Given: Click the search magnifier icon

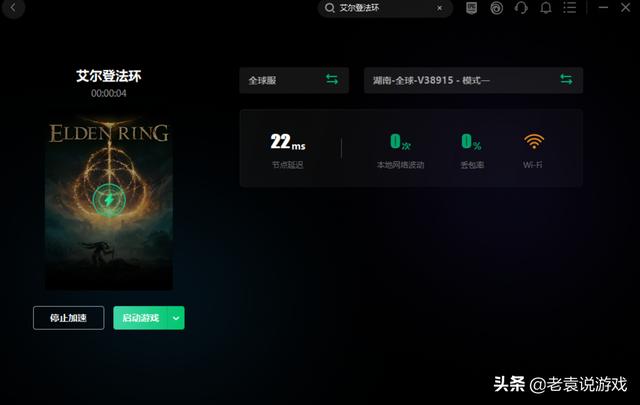Looking at the screenshot, I should [329, 8].
